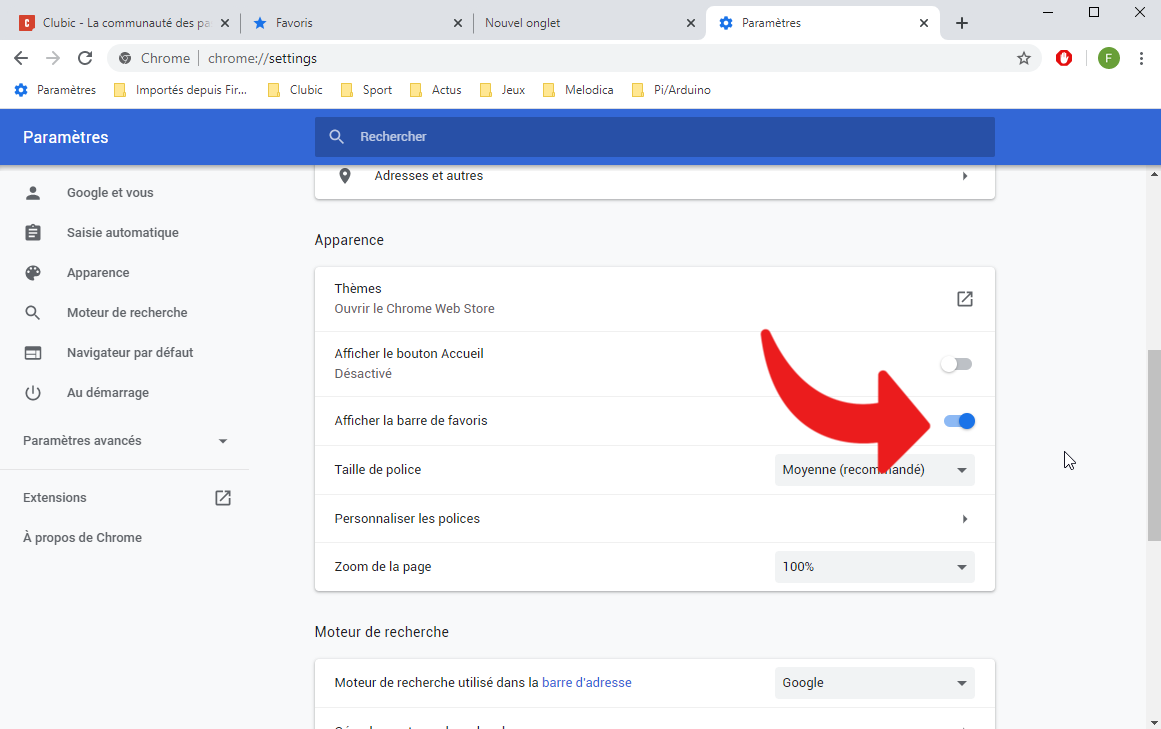Open a new tab with the plus button
This screenshot has height=729, width=1161.
point(961,23)
